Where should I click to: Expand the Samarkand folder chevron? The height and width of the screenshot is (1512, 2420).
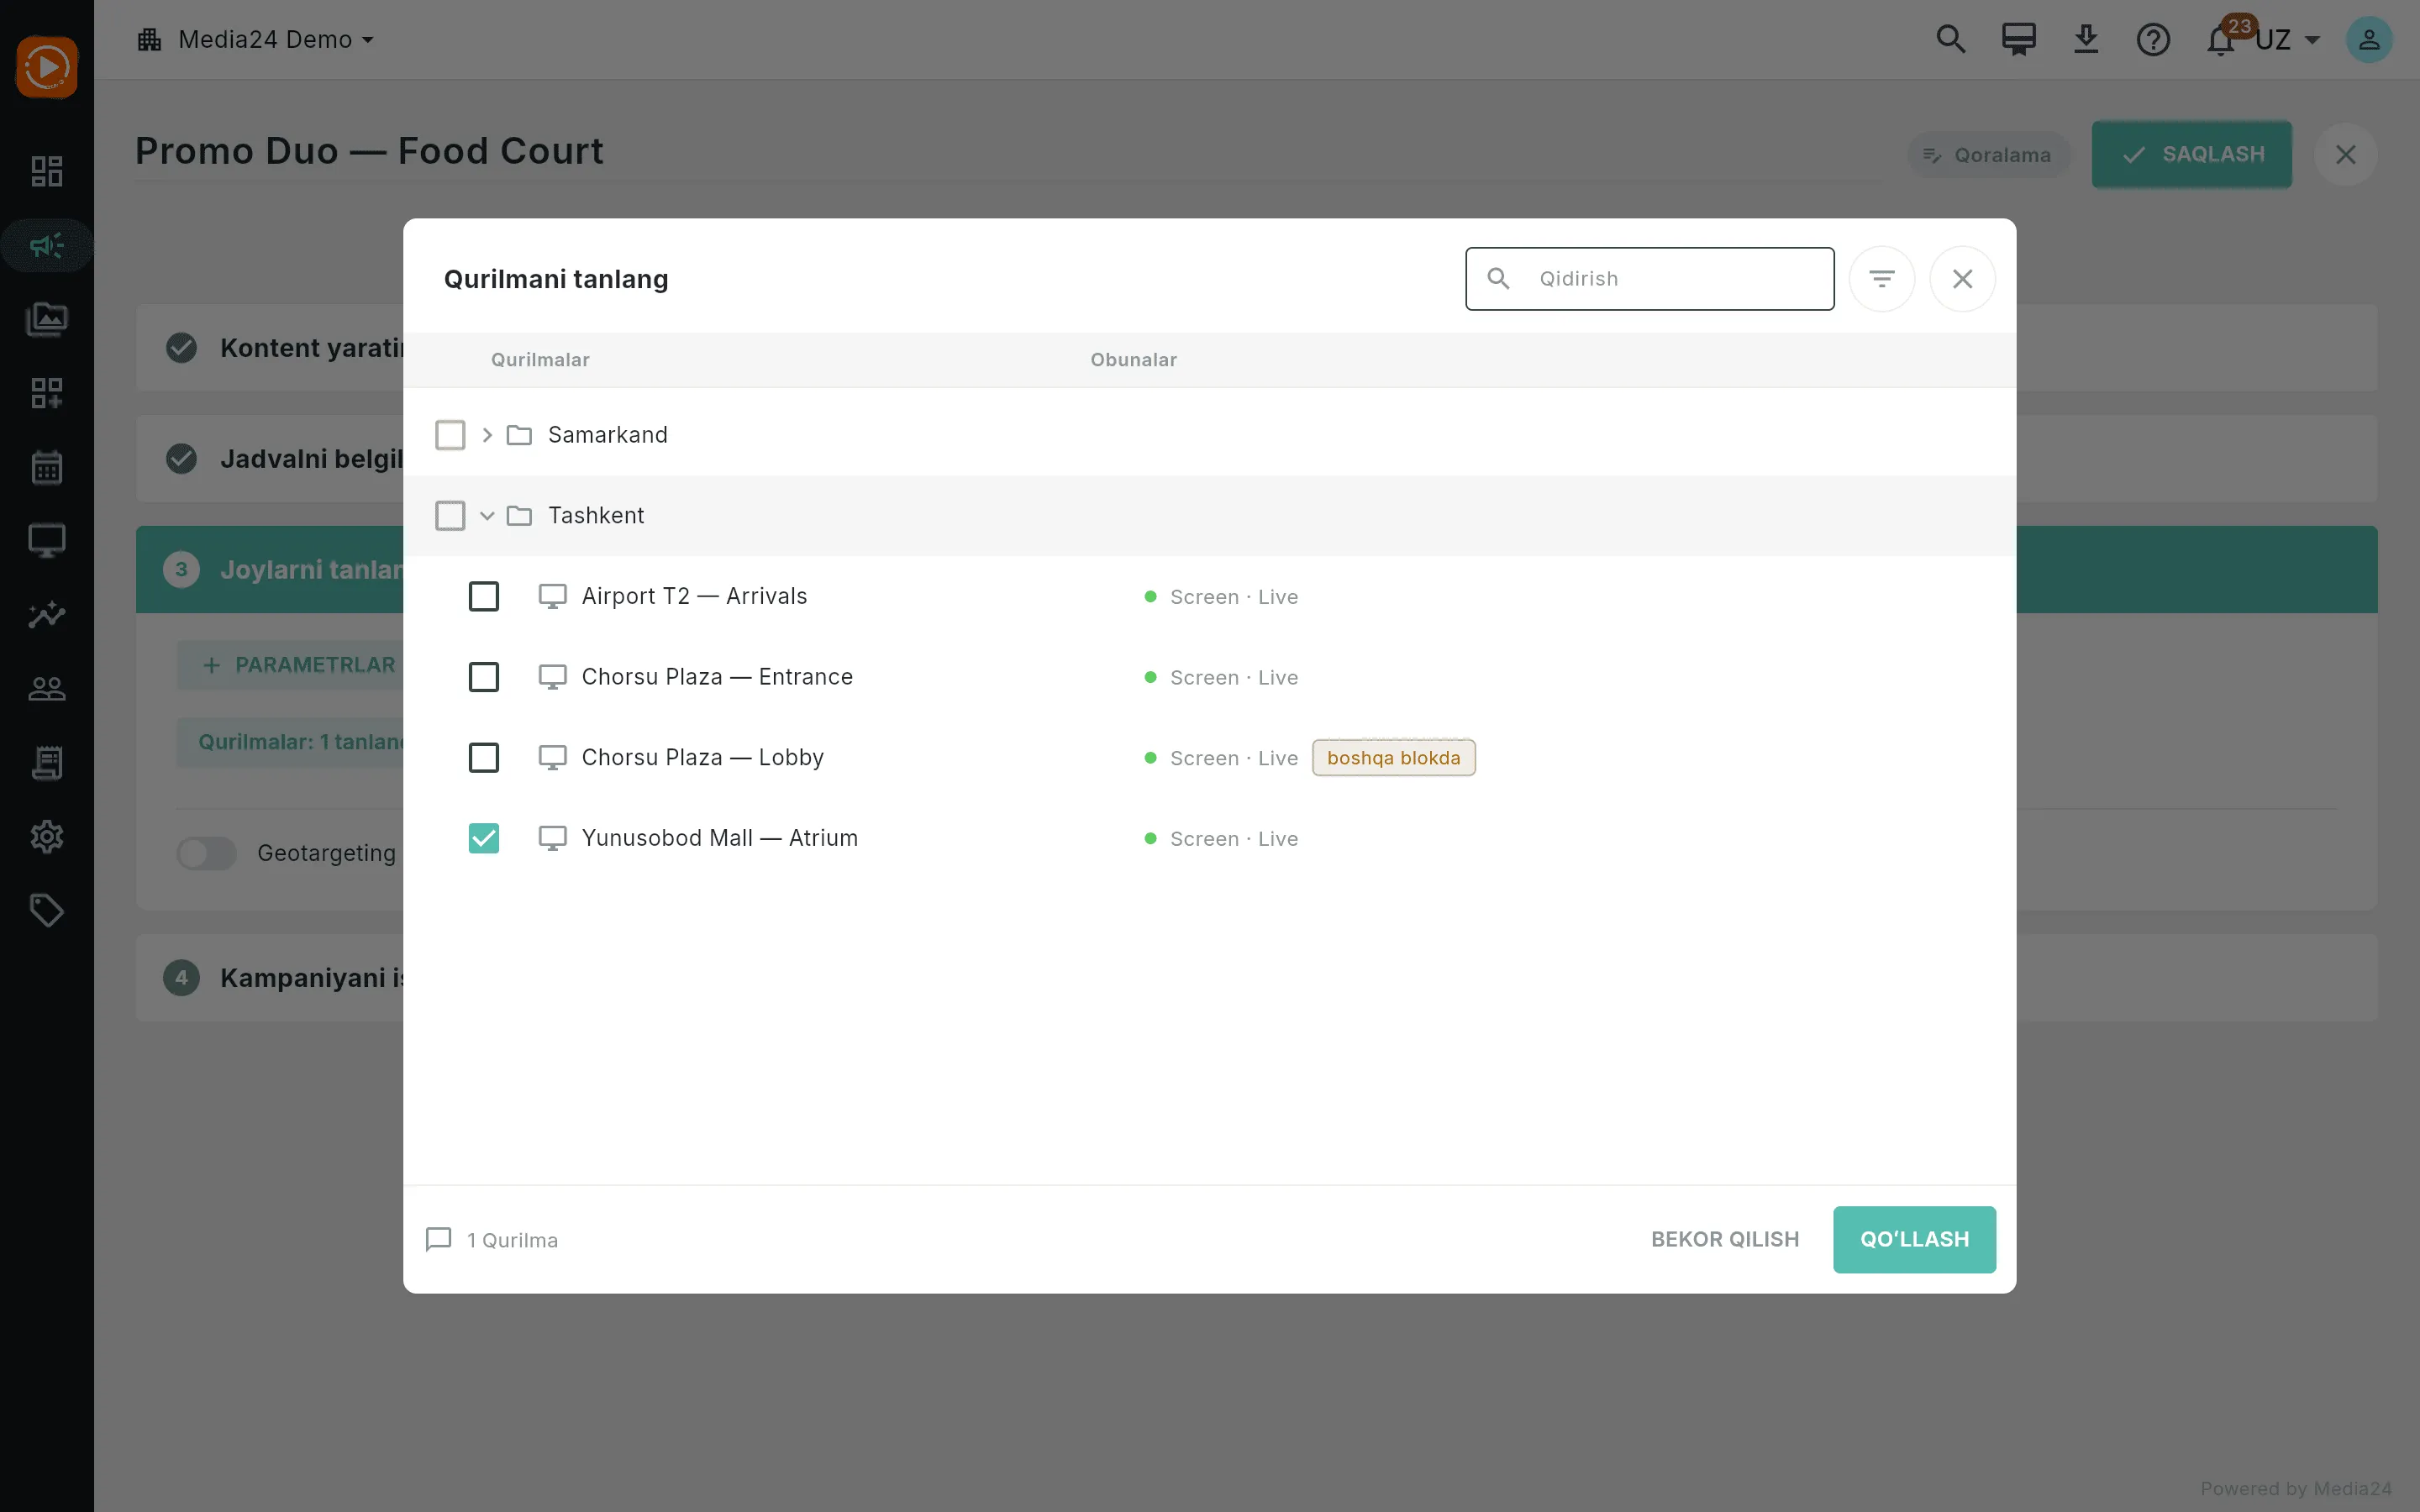[x=487, y=435]
